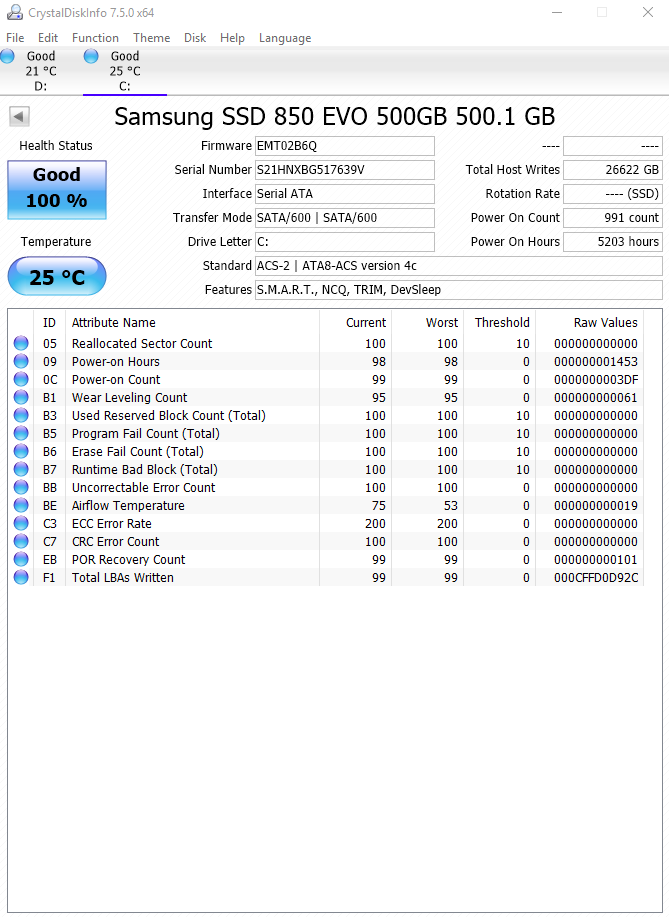This screenshot has width=669, height=917.
Task: Click the Health Status label
Action: point(56,146)
